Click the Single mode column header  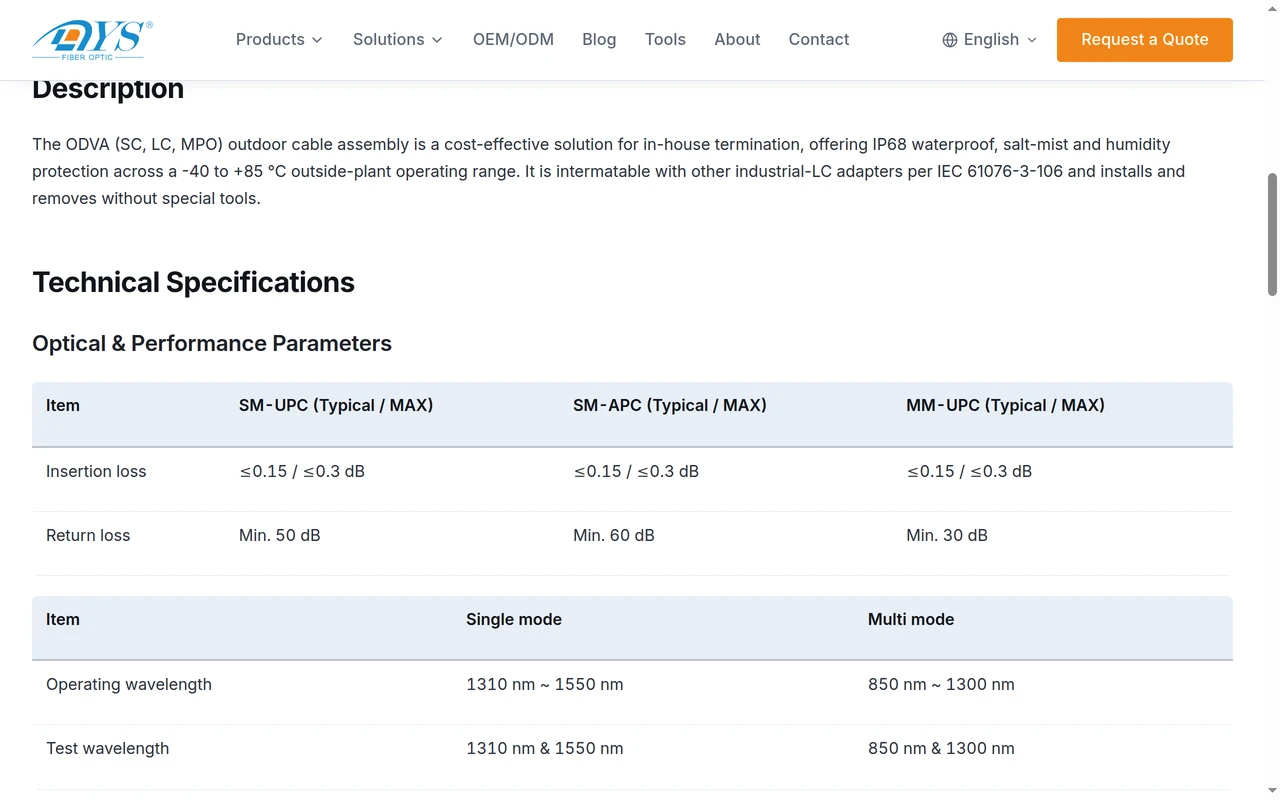point(514,619)
